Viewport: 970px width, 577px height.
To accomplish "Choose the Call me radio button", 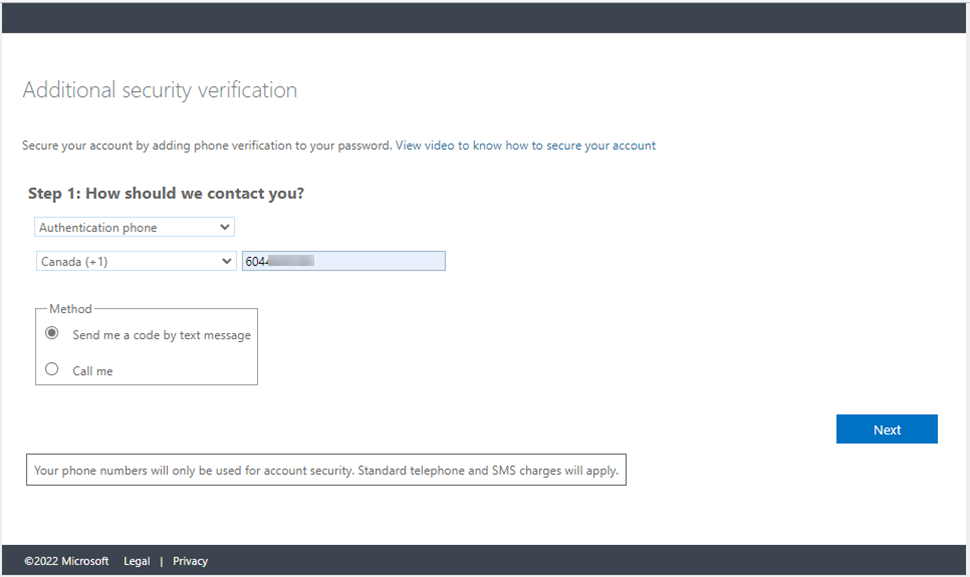I will pos(52,369).
